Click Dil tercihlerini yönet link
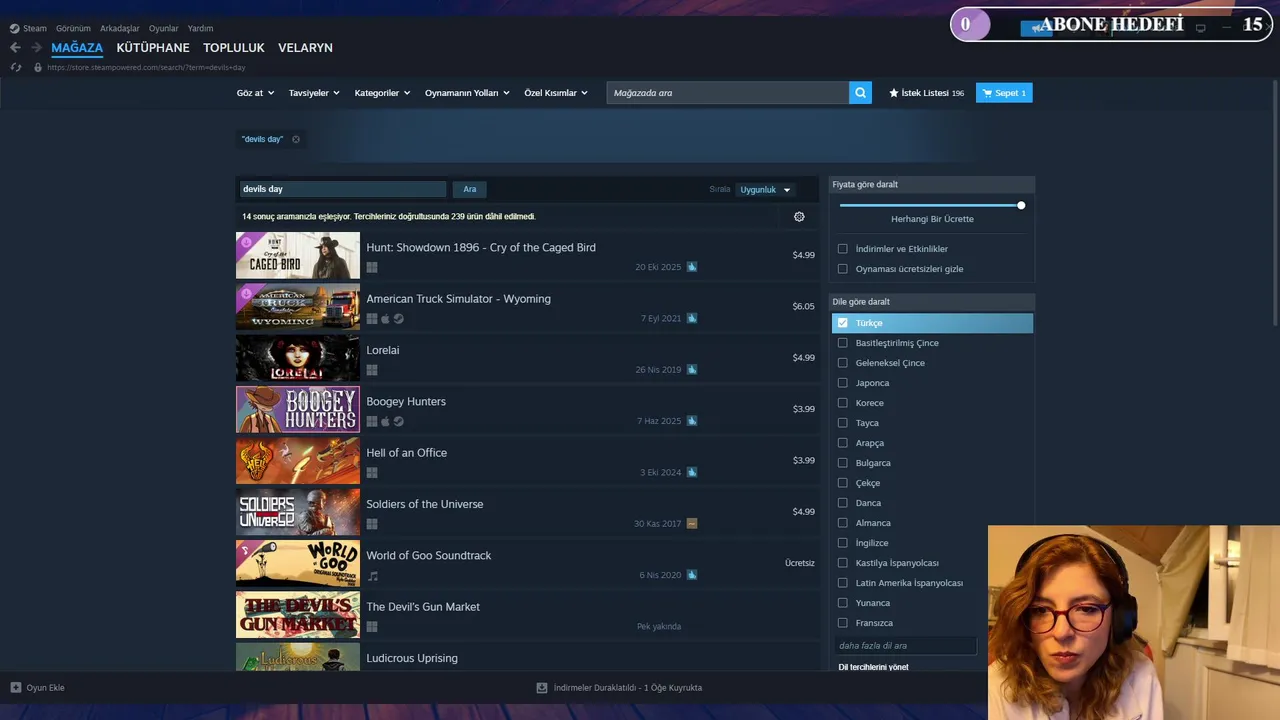This screenshot has width=1280, height=720. pos(873,667)
